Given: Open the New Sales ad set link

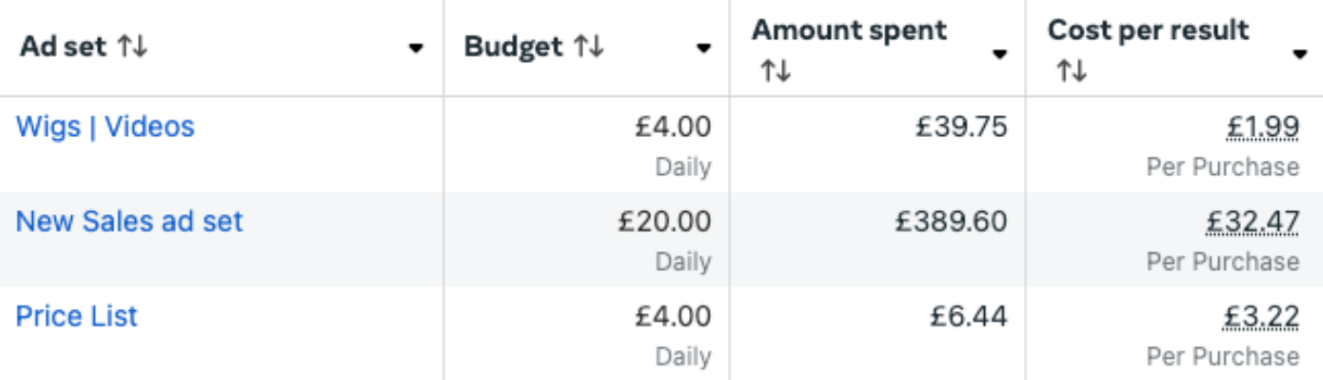Looking at the screenshot, I should coord(129,221).
